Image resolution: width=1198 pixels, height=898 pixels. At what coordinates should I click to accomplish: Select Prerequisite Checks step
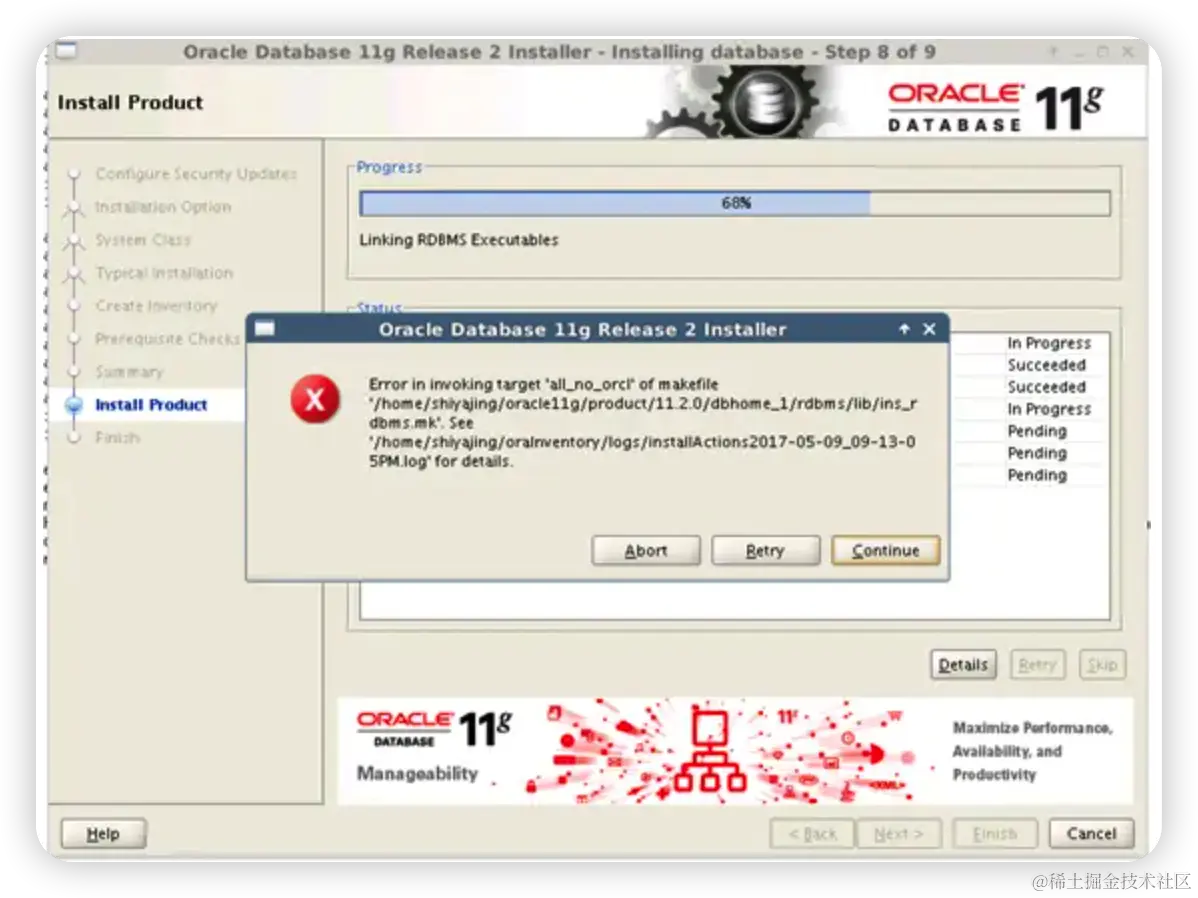(167, 339)
